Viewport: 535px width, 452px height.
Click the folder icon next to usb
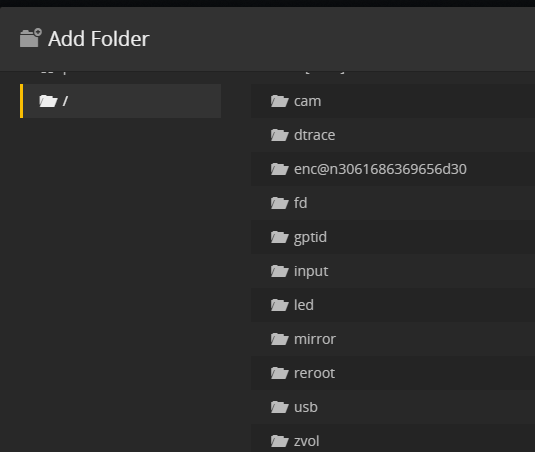[x=280, y=407]
